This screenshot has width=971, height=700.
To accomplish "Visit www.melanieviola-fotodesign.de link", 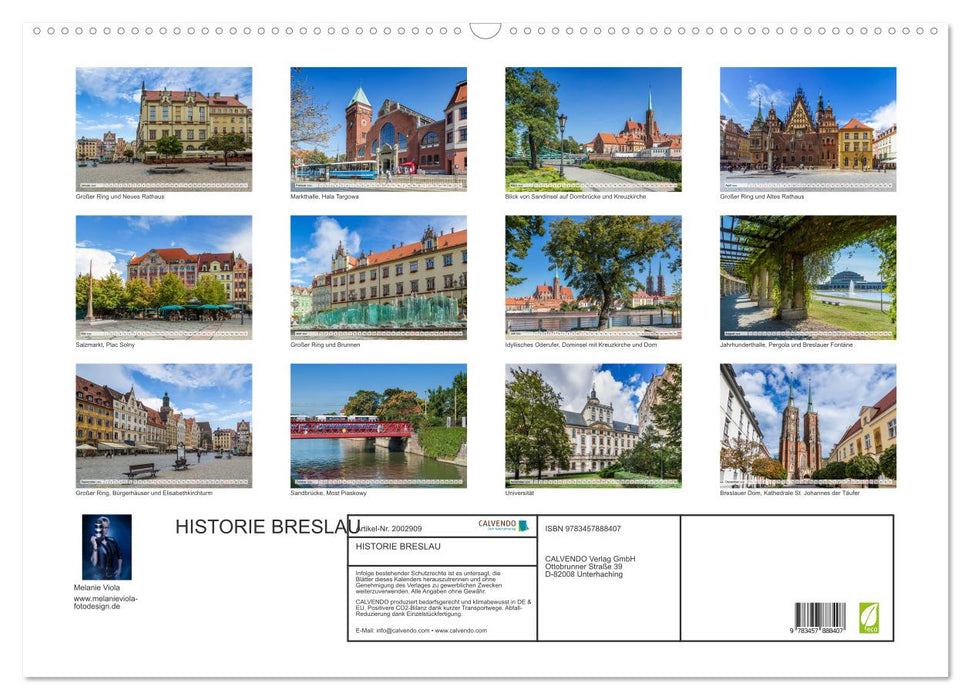I will [107, 600].
